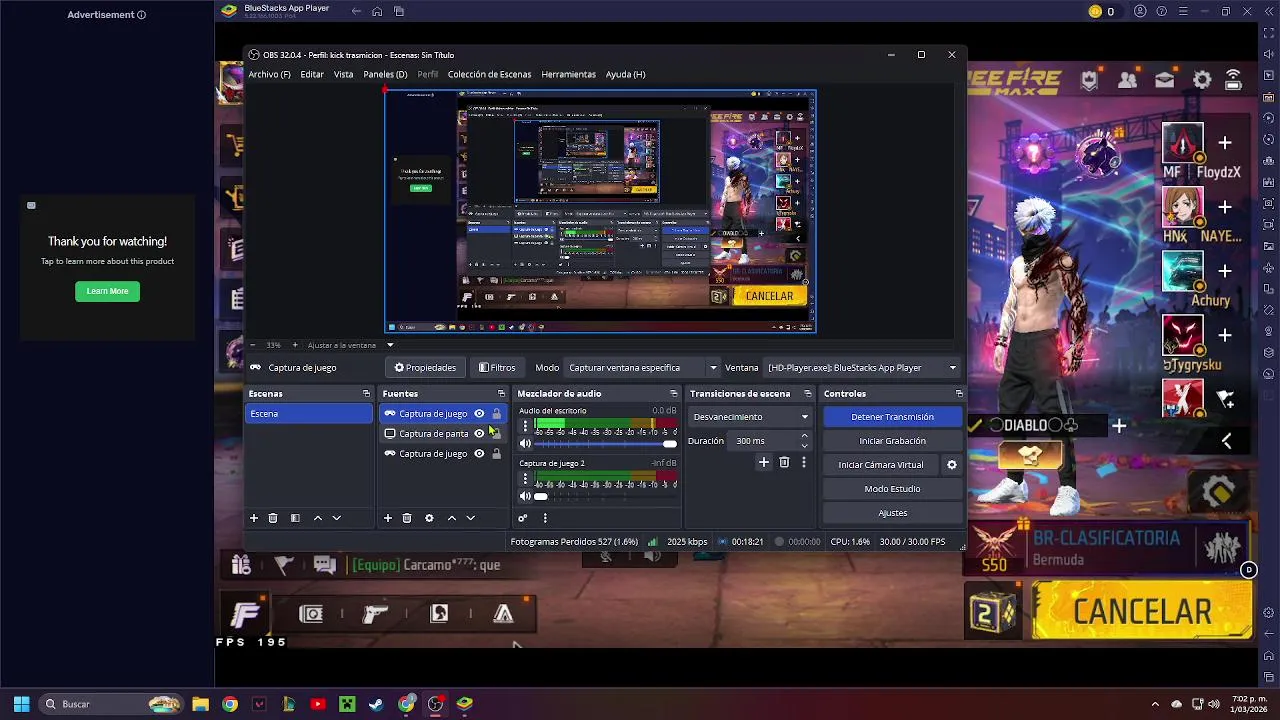
Task: Move scene up arrow in Escenas panel
Action: pyautogui.click(x=318, y=518)
